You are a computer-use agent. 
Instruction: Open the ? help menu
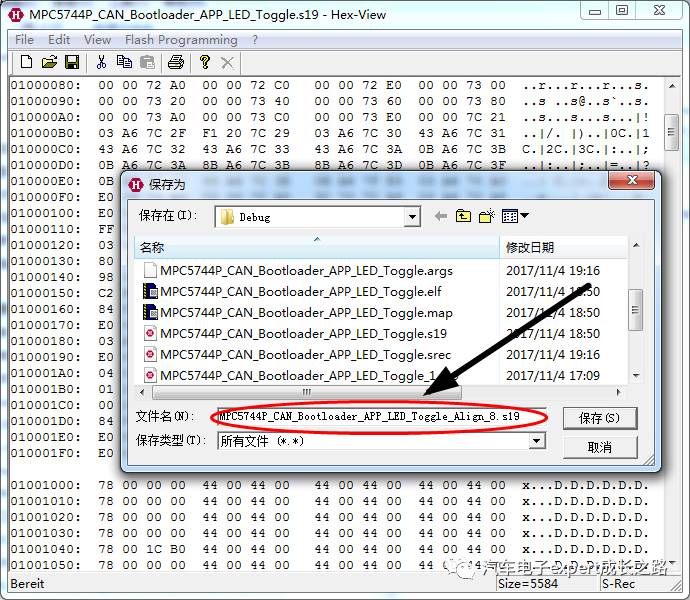pos(255,40)
